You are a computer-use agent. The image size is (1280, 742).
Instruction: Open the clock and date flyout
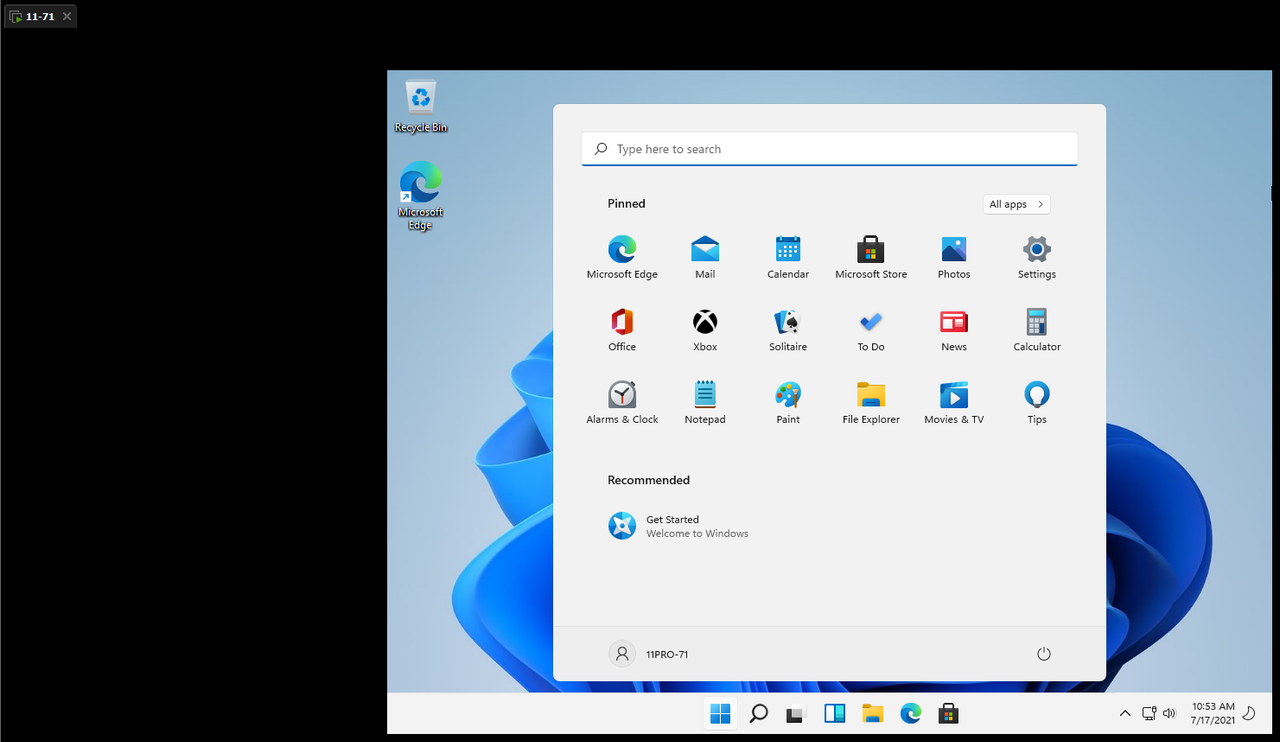point(1212,713)
